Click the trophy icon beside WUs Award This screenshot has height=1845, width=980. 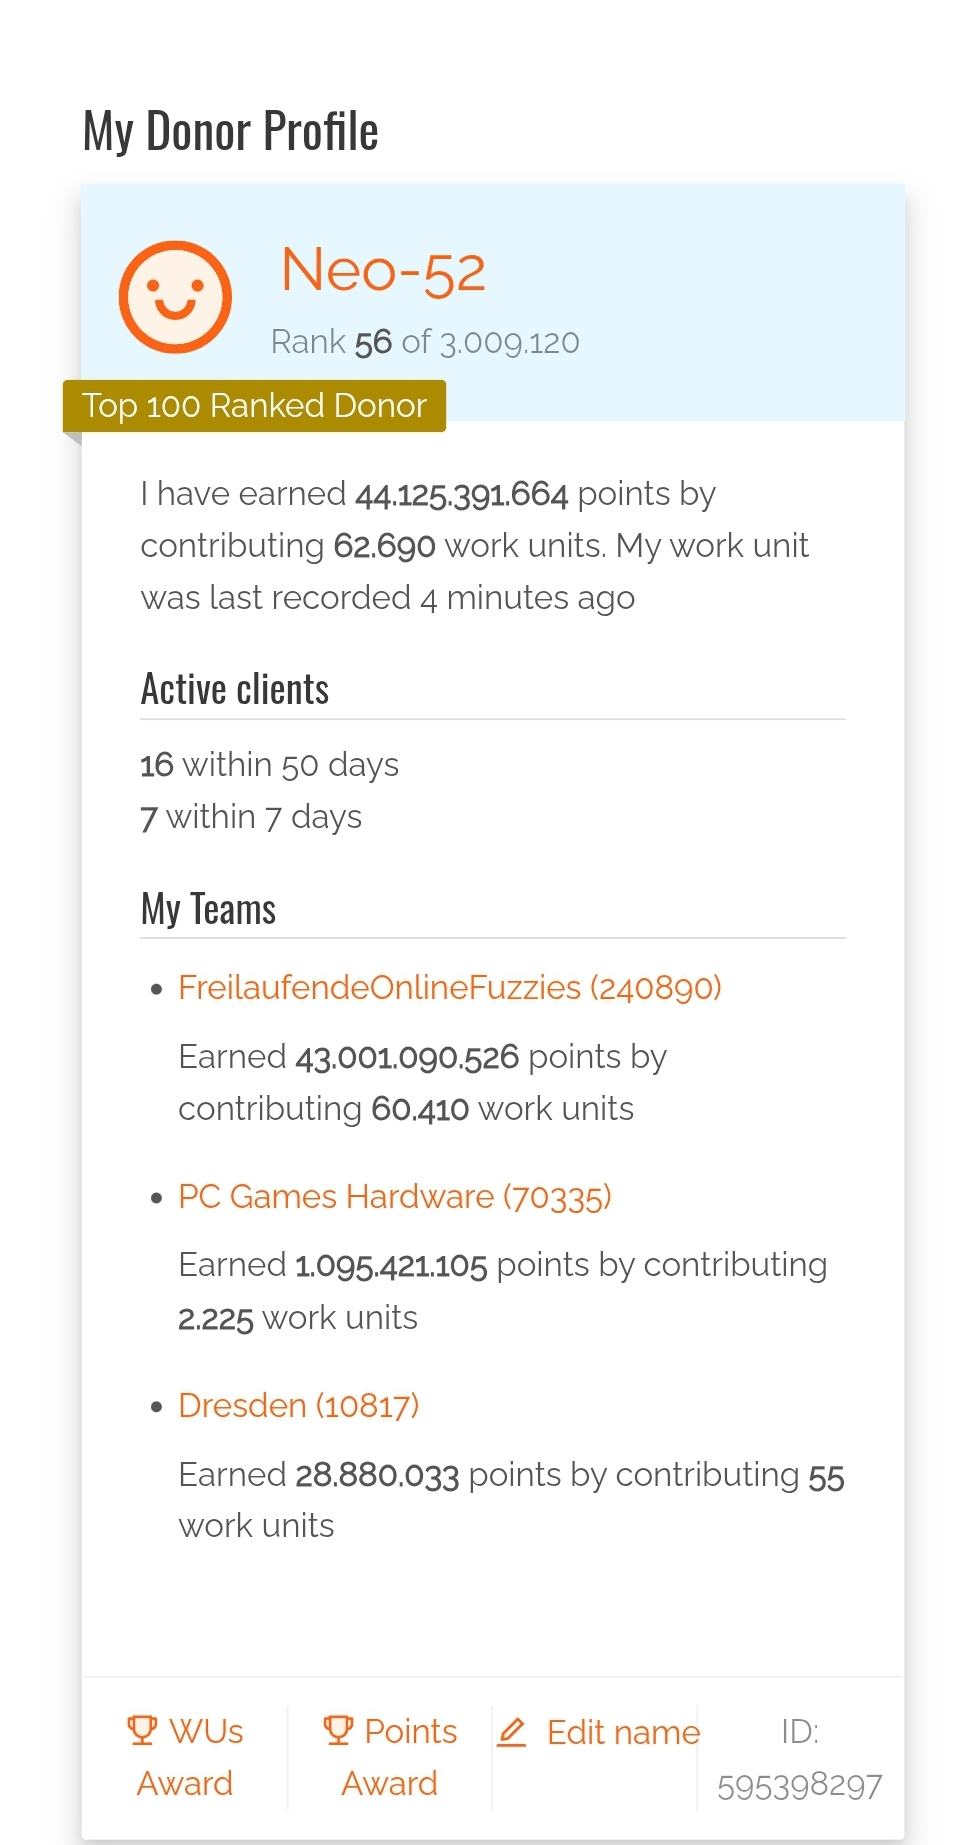(142, 1730)
